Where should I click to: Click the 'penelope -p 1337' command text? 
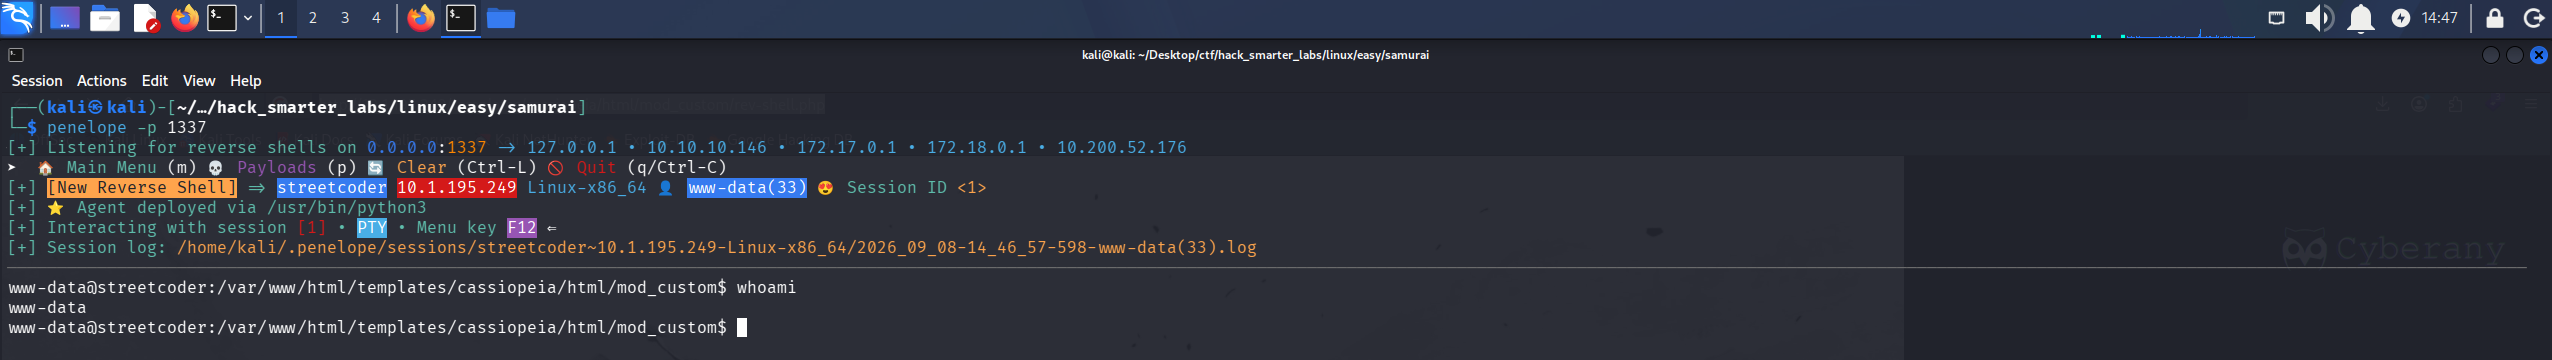[127, 128]
